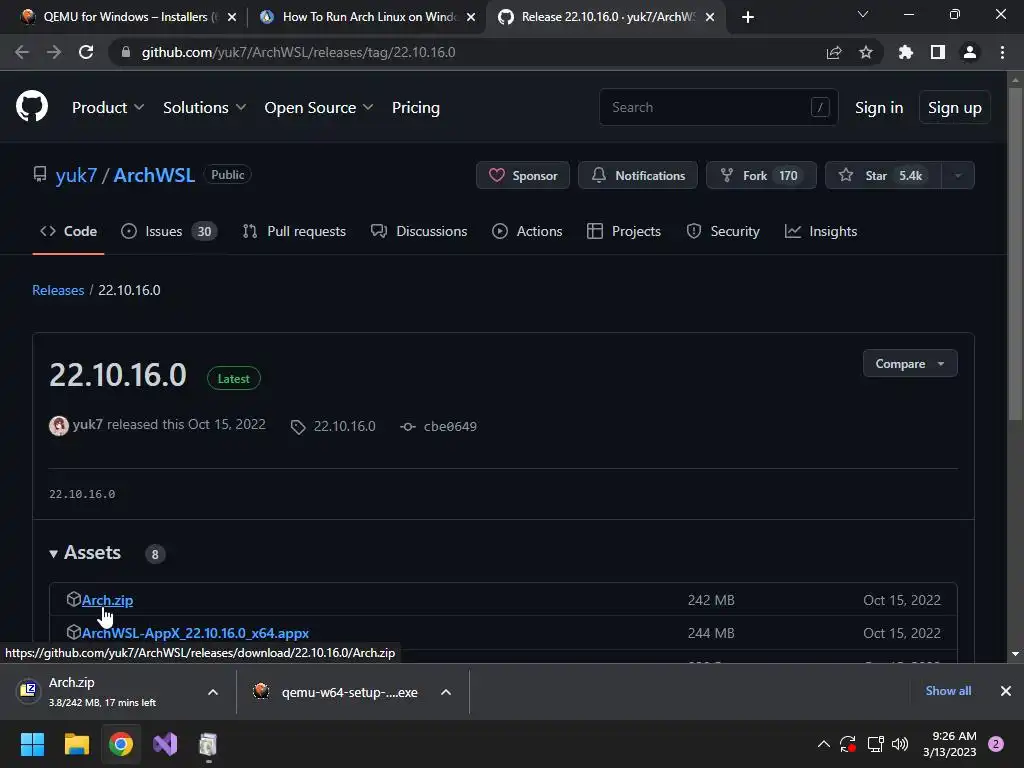Viewport: 1024px width, 768px height.
Task: Click the share page icon in address bar
Action: coord(833,52)
